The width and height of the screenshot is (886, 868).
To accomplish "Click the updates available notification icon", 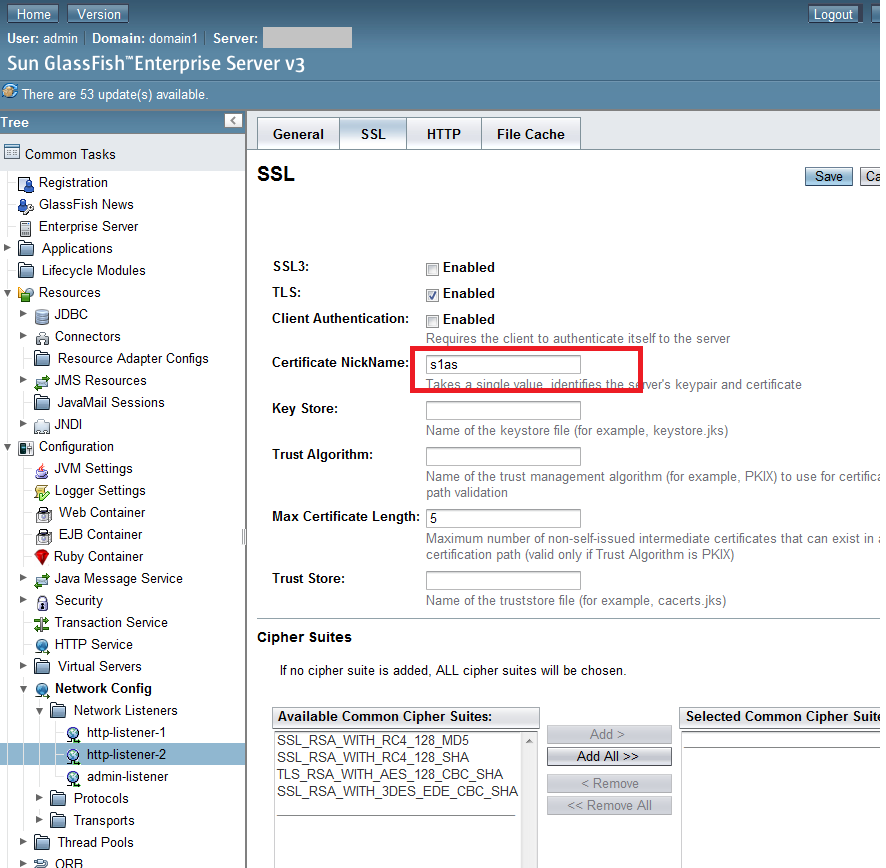I will pos(10,91).
